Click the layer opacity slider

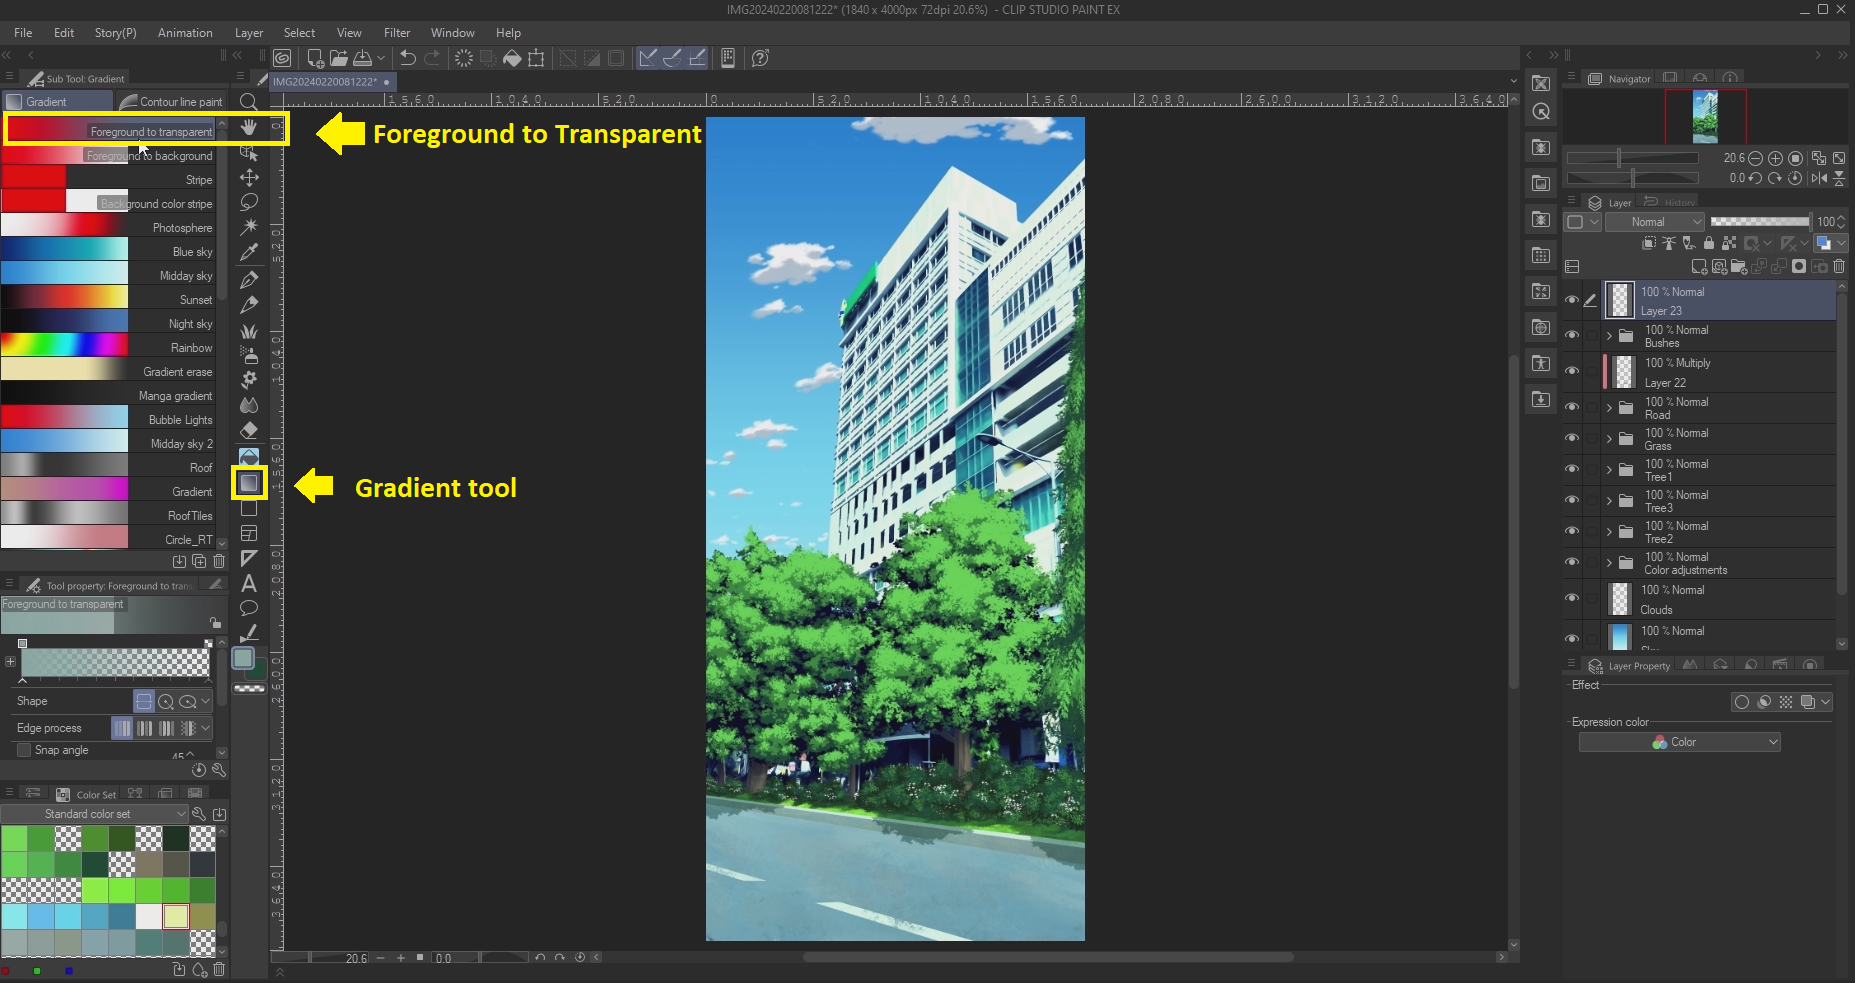point(1759,222)
